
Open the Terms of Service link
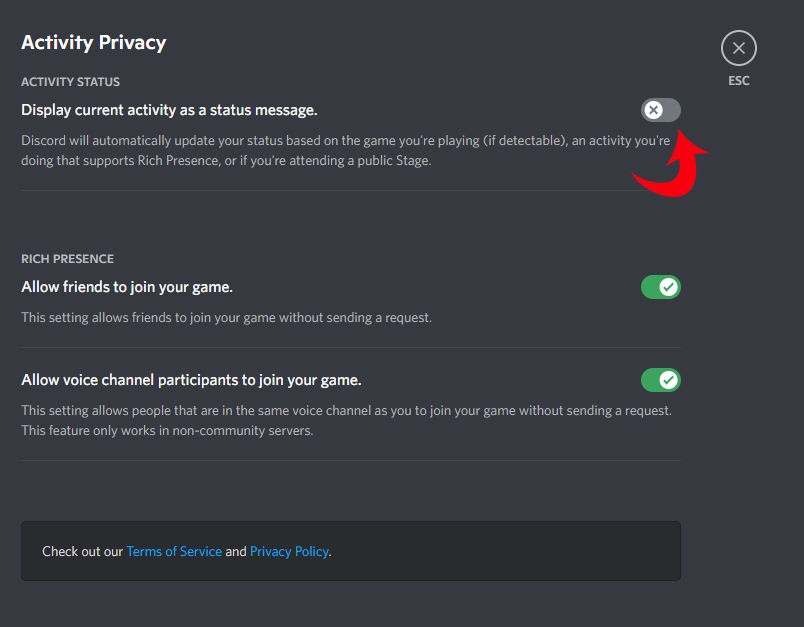[174, 551]
